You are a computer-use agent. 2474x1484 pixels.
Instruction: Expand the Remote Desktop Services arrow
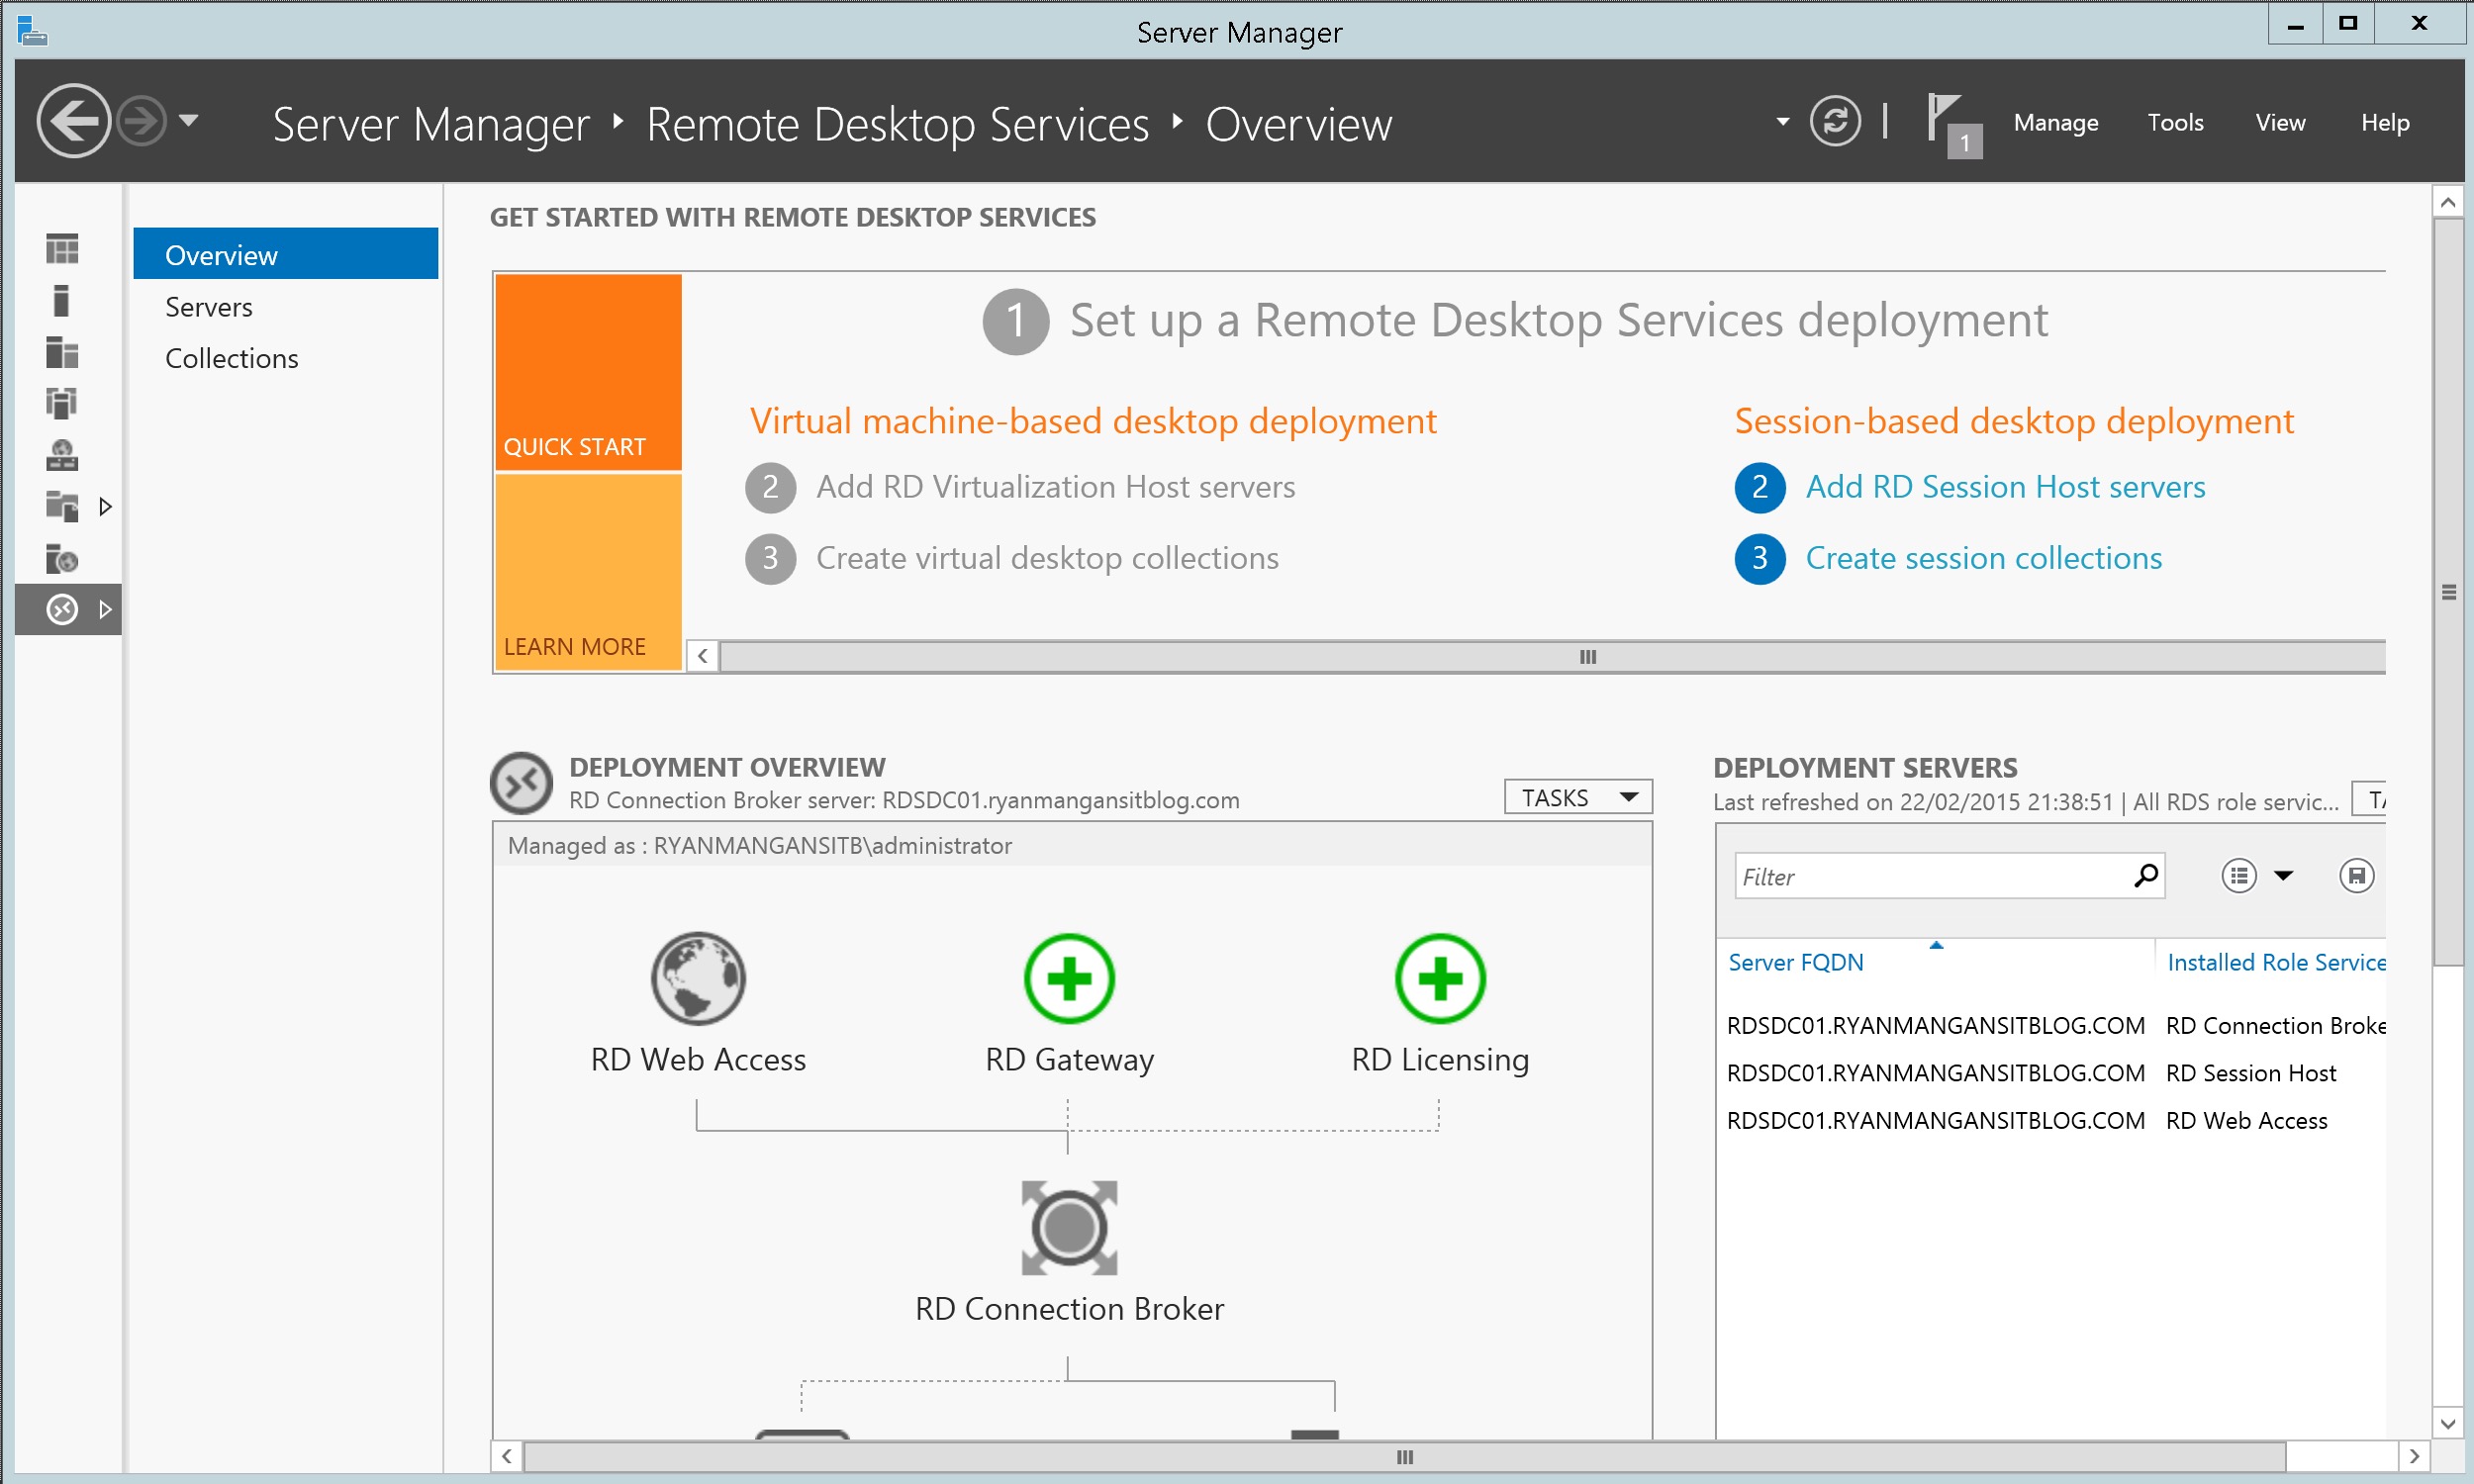pos(105,609)
